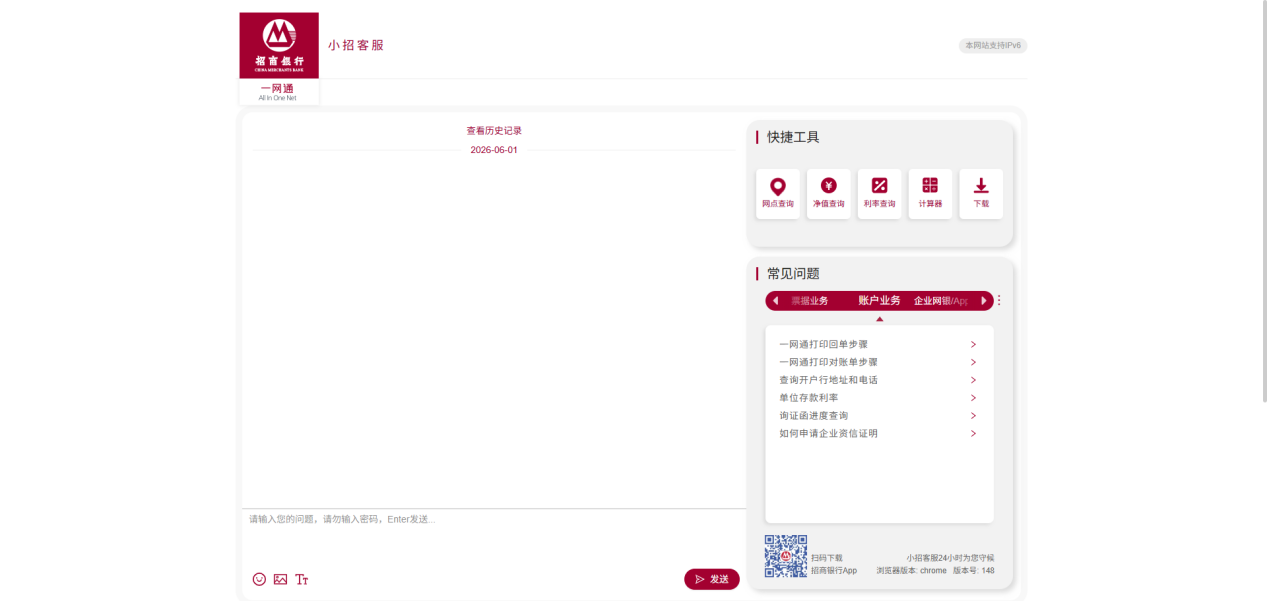Send the message with 发送 button
Screen dimensions: 1267x601
point(712,579)
